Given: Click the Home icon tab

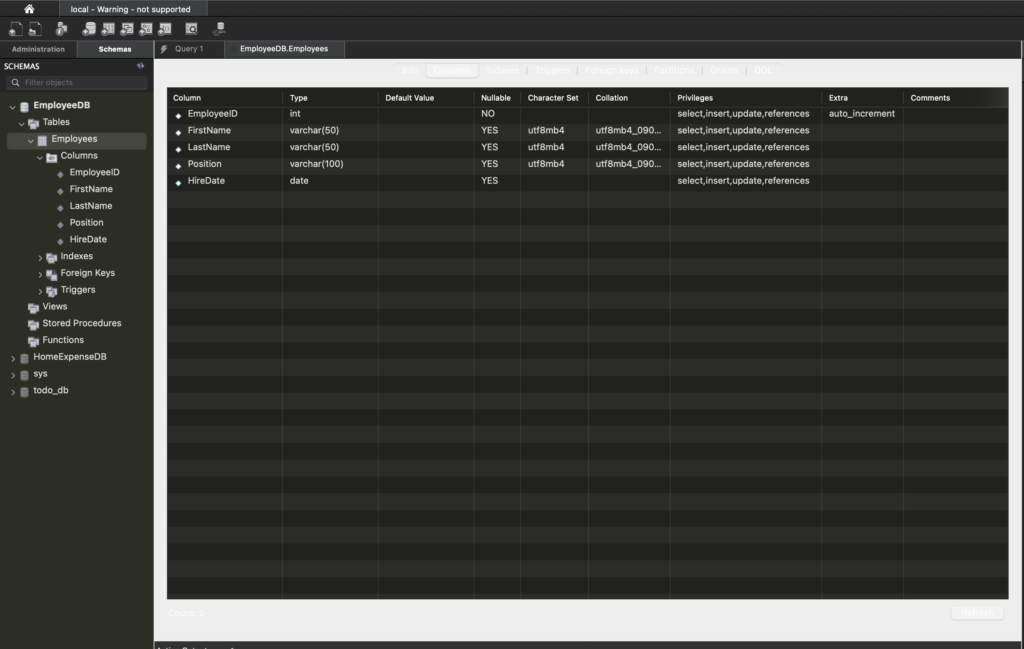Looking at the screenshot, I should 29,9.
